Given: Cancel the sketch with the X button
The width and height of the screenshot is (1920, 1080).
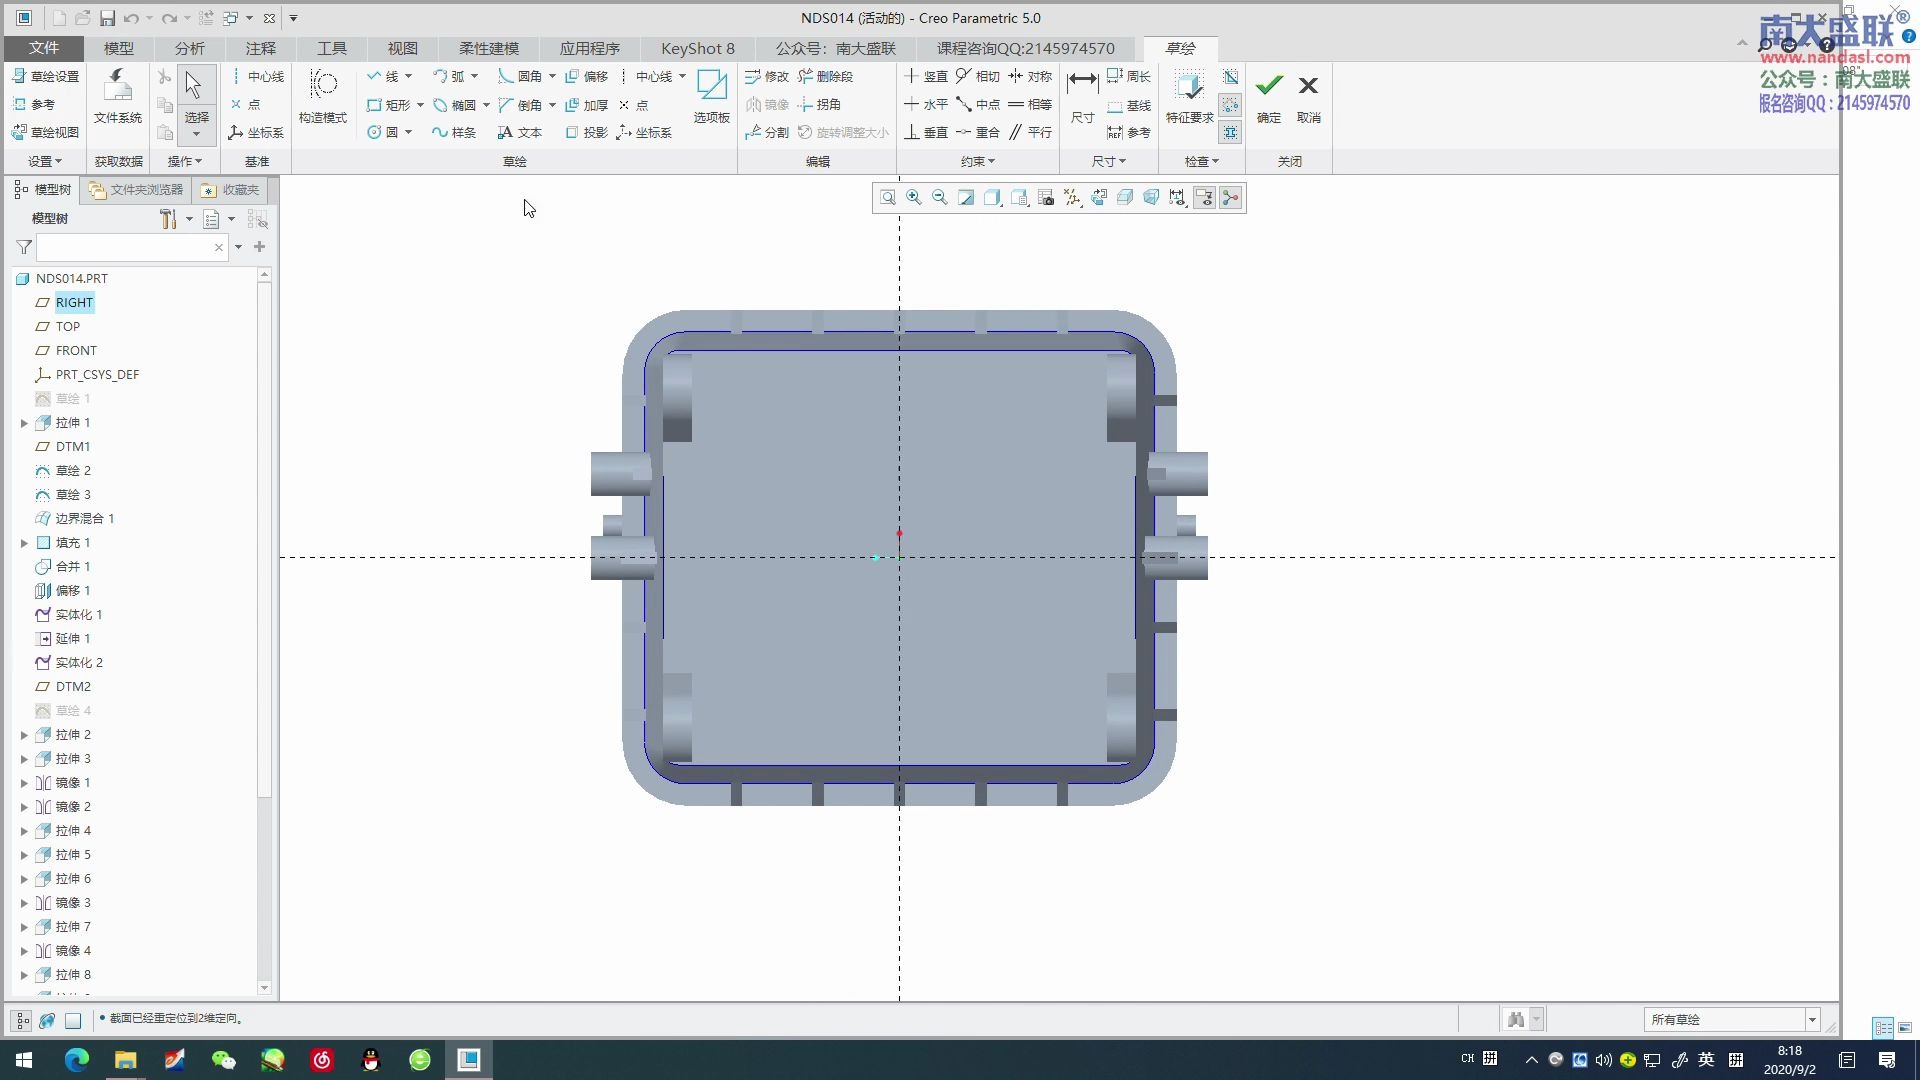Looking at the screenshot, I should 1308,87.
